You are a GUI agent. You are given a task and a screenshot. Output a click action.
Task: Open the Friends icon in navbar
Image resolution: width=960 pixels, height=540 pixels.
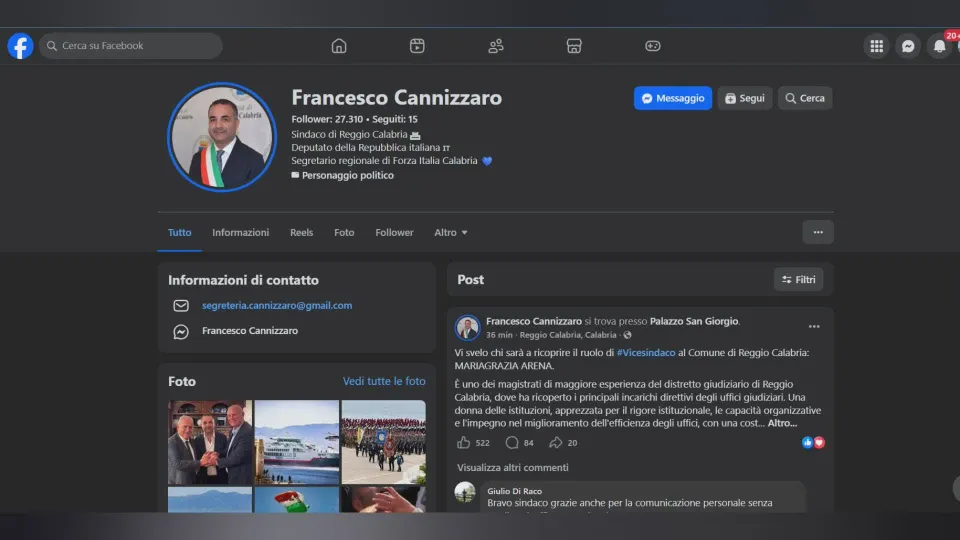(495, 46)
